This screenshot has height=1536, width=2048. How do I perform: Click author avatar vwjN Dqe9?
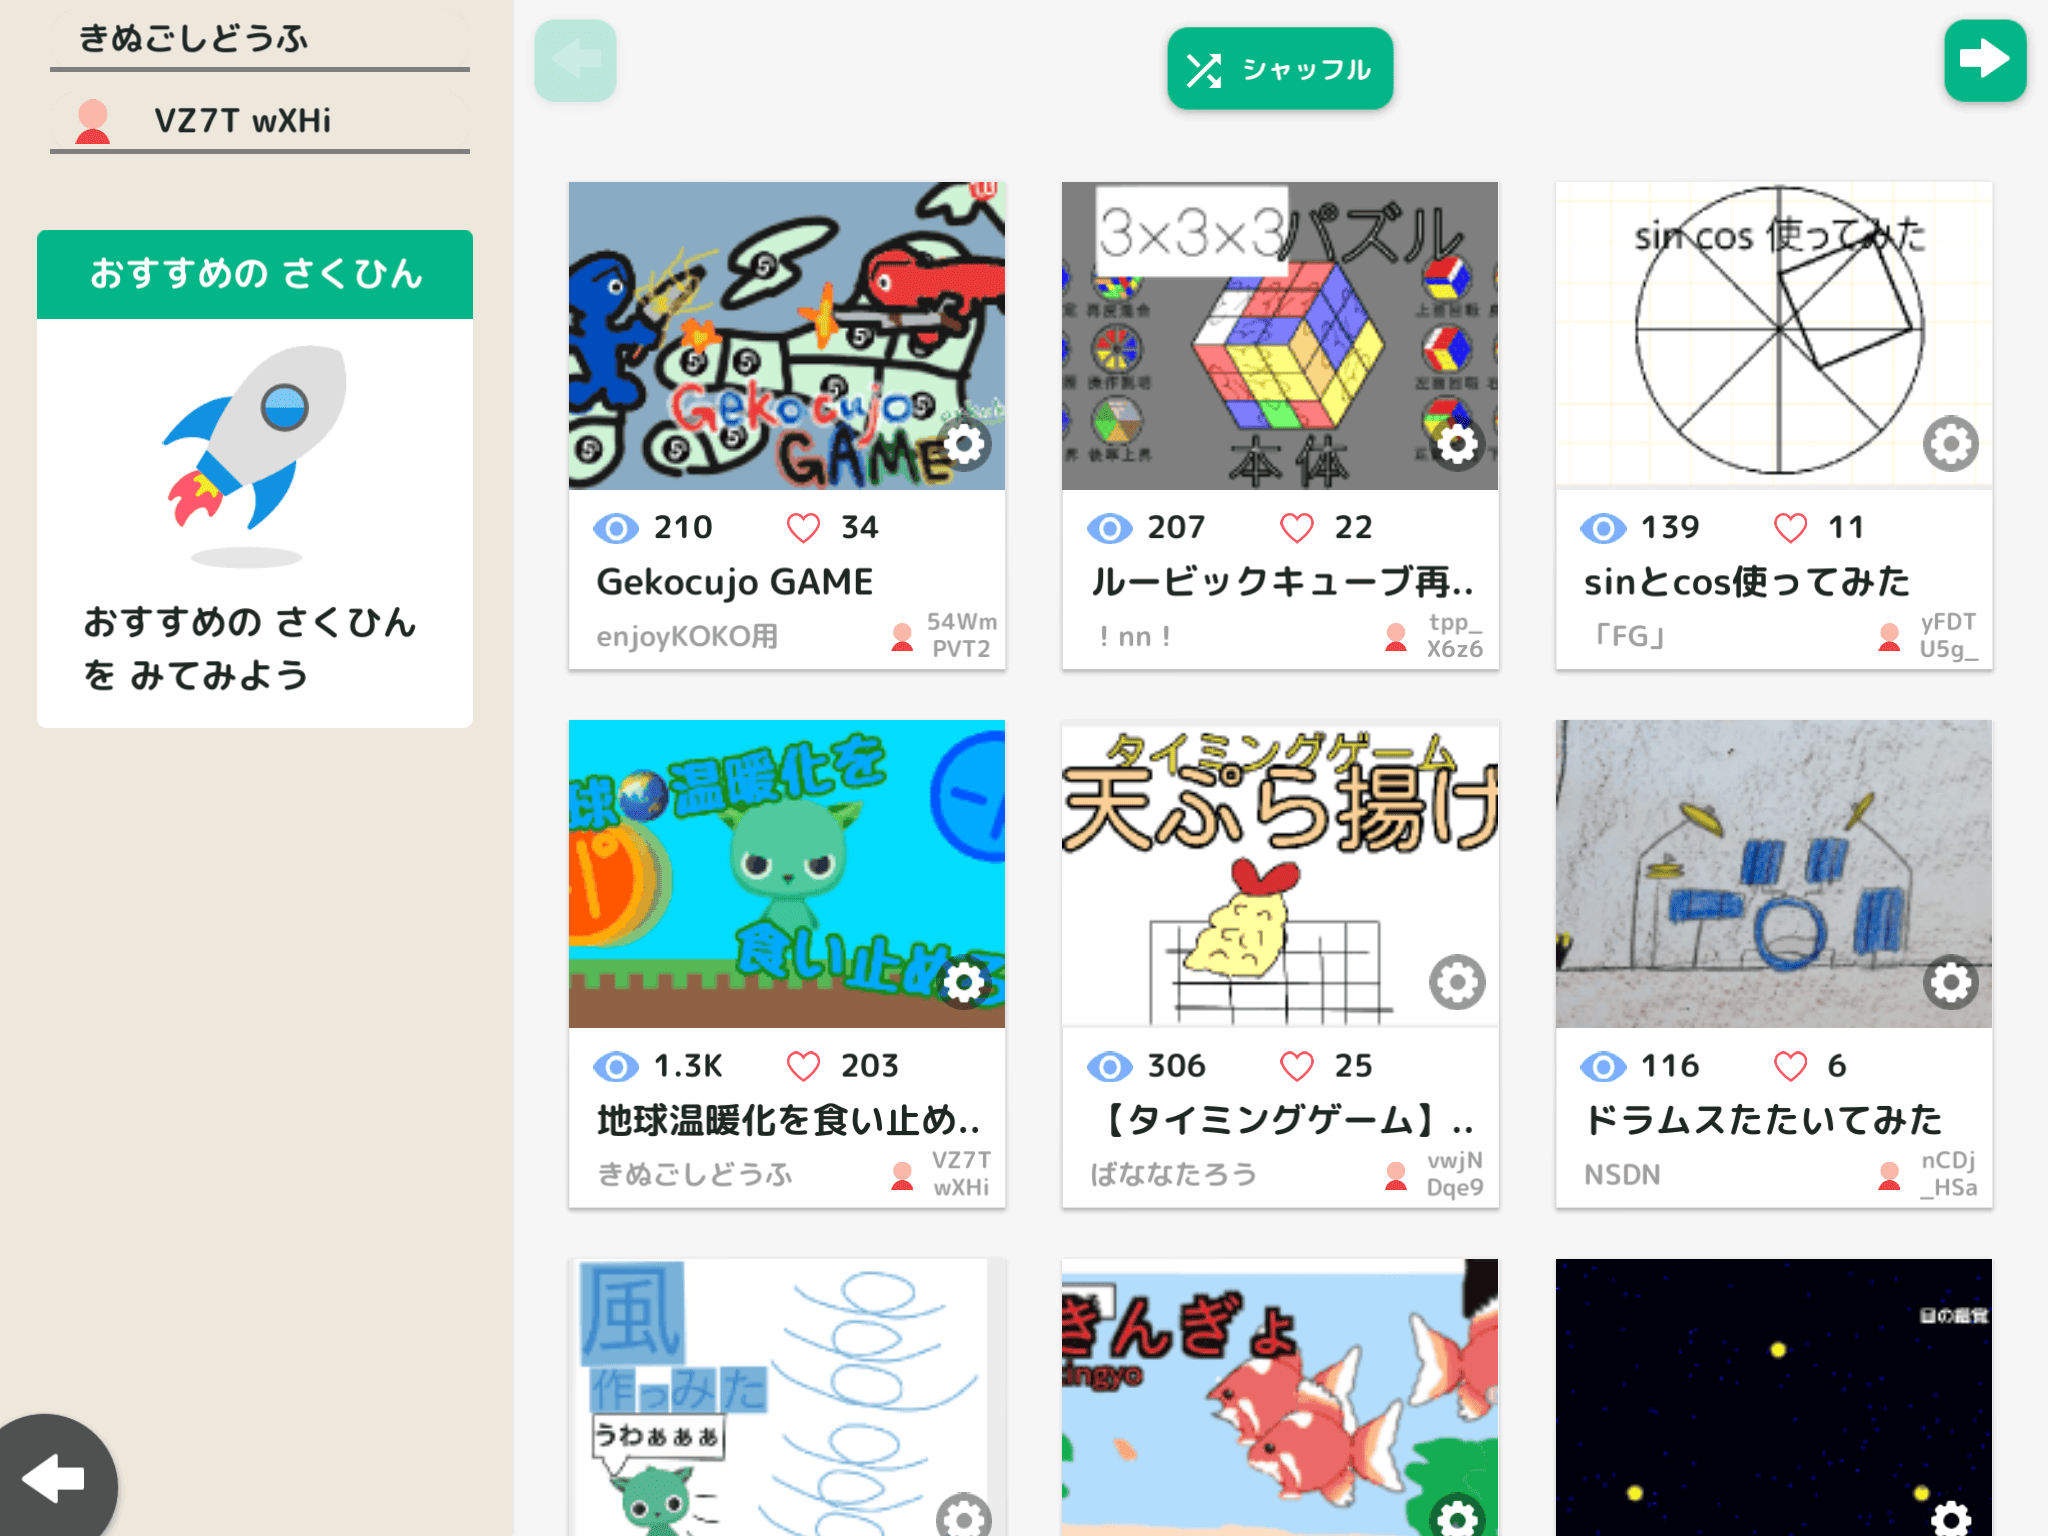tap(1396, 1175)
